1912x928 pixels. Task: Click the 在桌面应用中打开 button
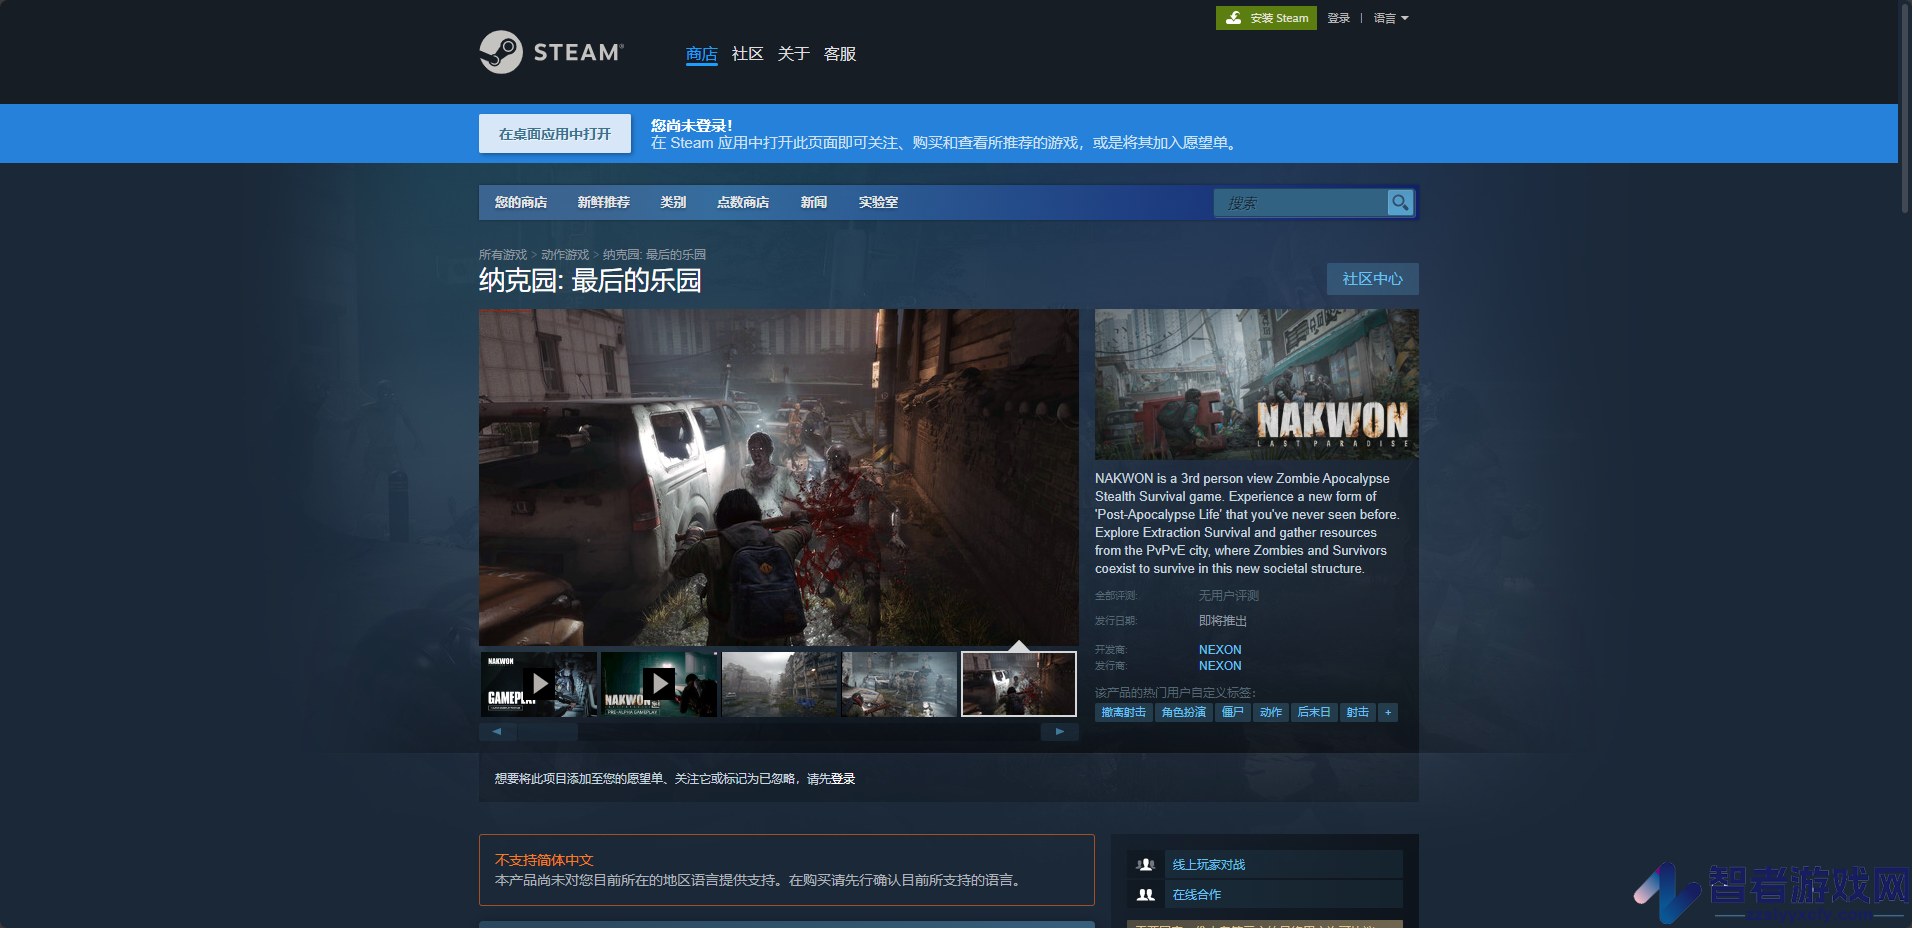[x=555, y=134]
